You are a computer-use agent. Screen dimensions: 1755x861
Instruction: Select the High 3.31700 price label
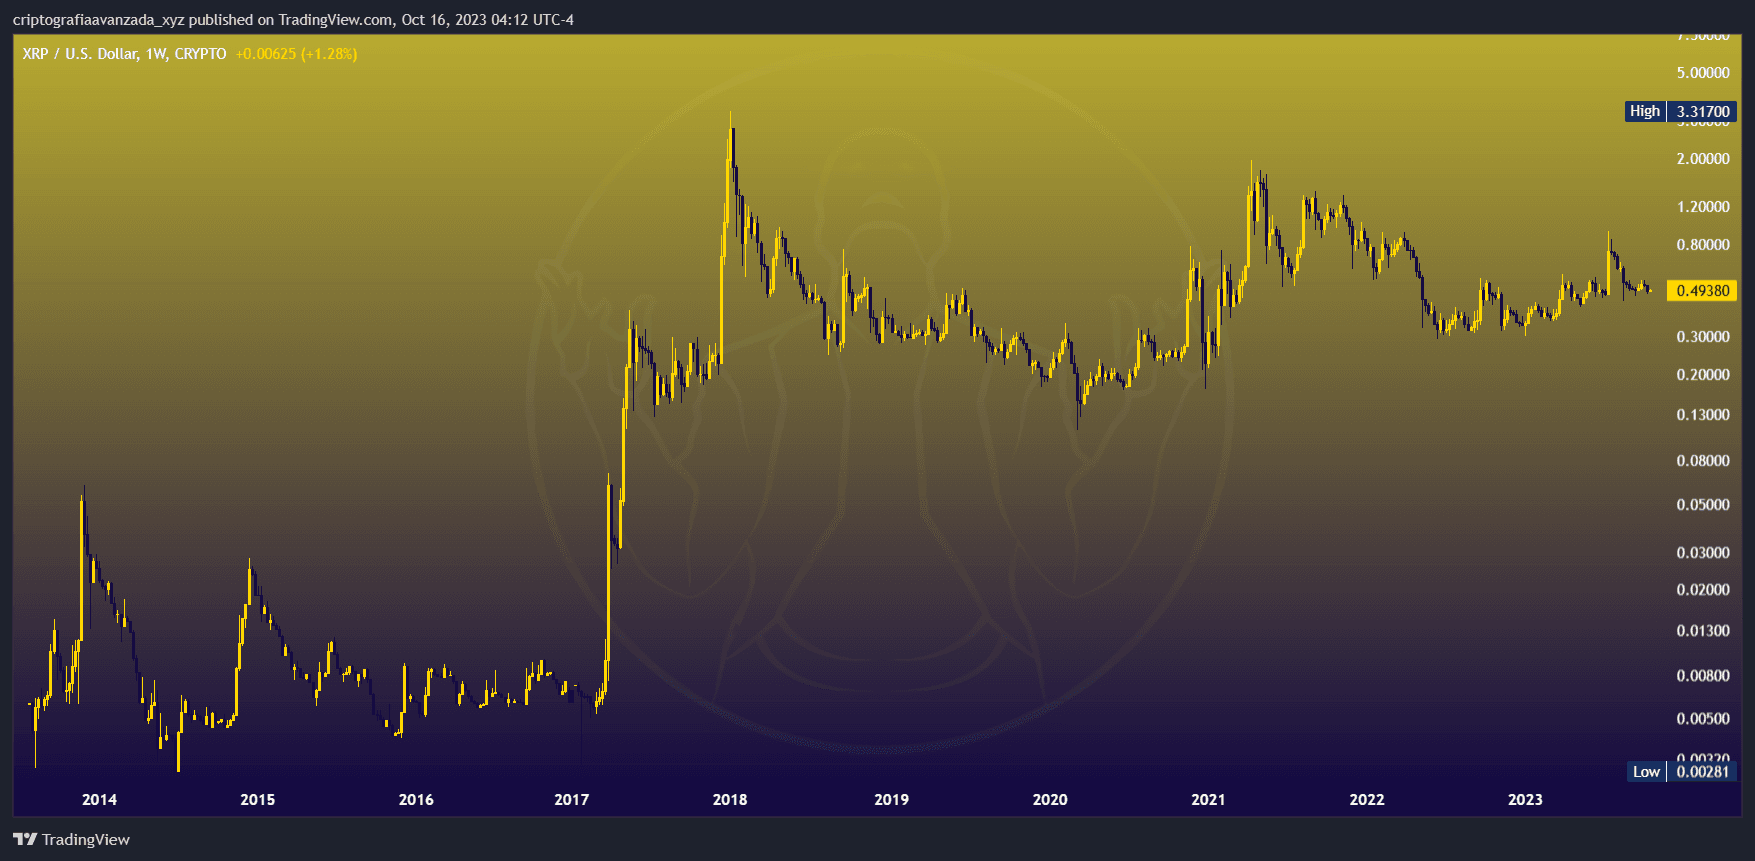tap(1681, 111)
